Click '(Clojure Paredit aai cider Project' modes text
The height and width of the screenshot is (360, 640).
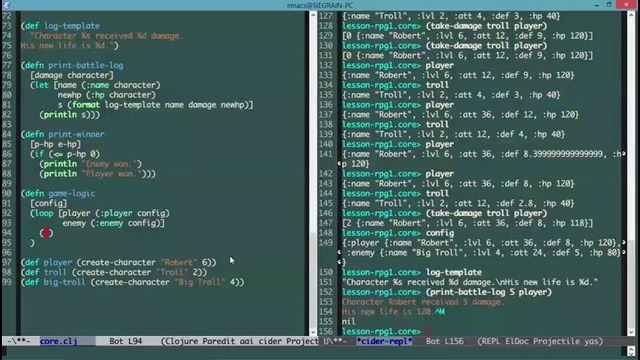coord(239,341)
